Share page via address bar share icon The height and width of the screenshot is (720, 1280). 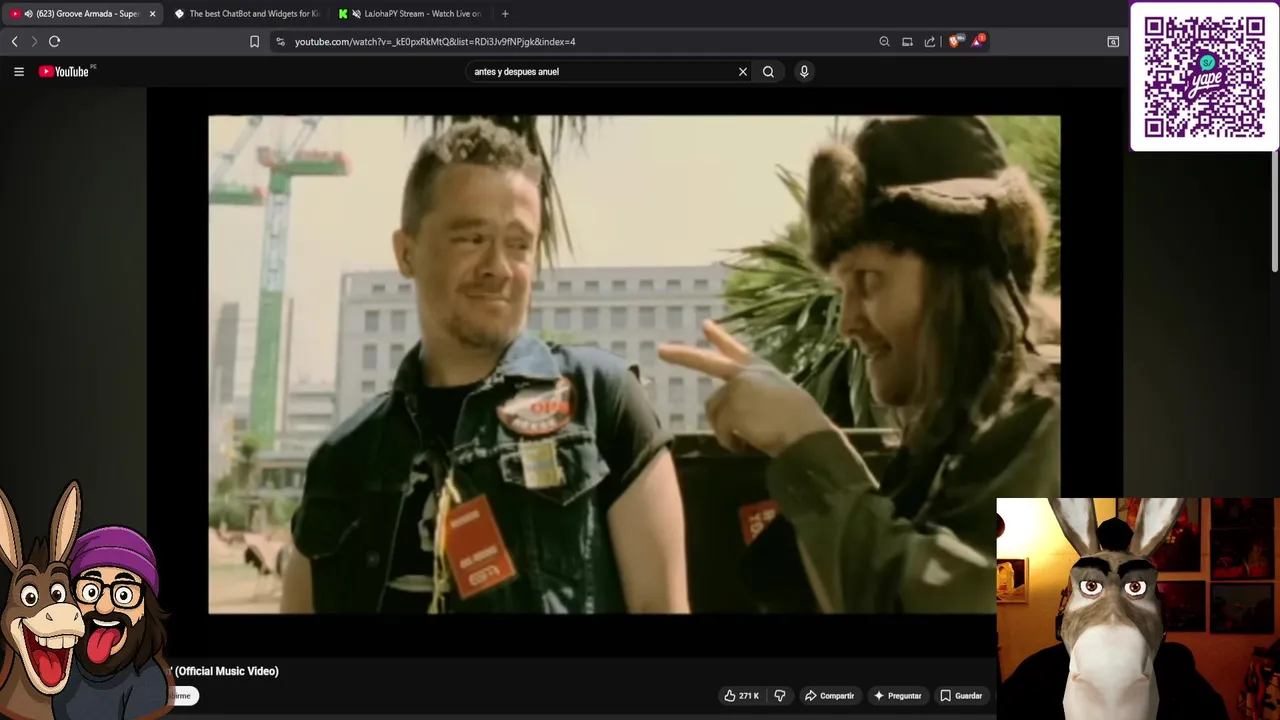pos(930,42)
